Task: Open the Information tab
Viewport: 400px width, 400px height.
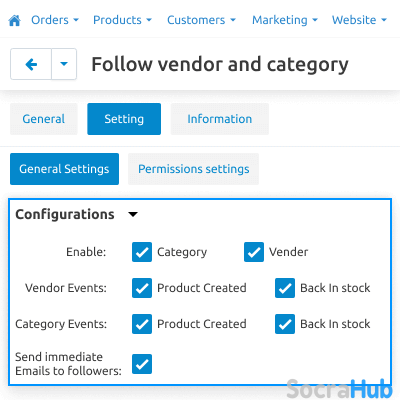Action: pyautogui.click(x=220, y=119)
